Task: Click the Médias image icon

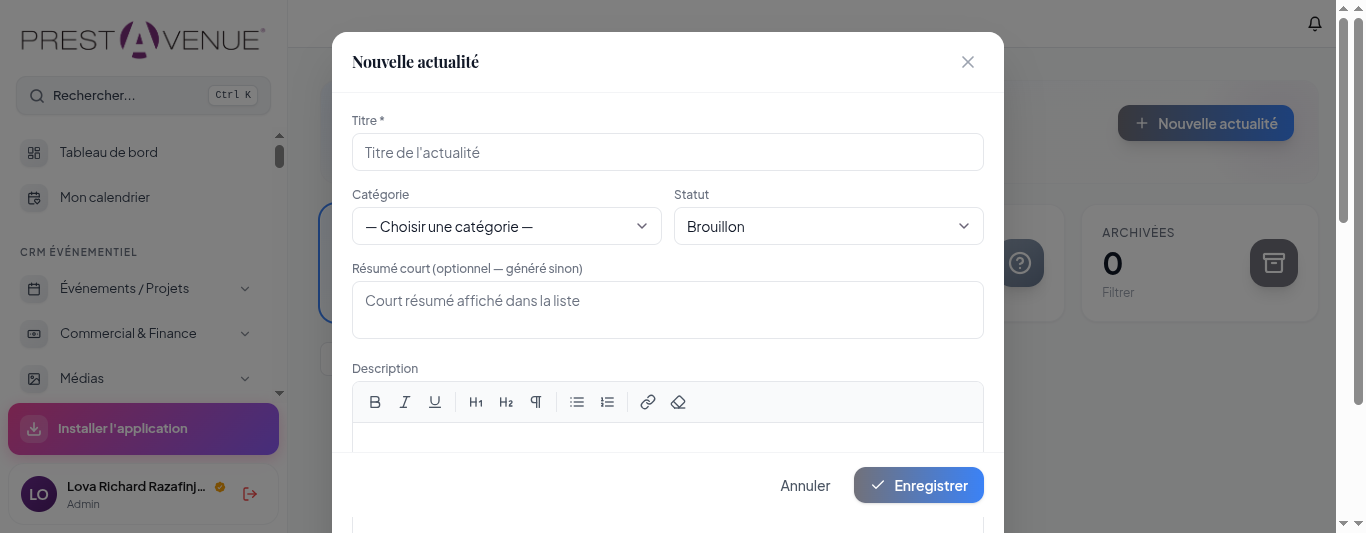Action: click(x=34, y=379)
